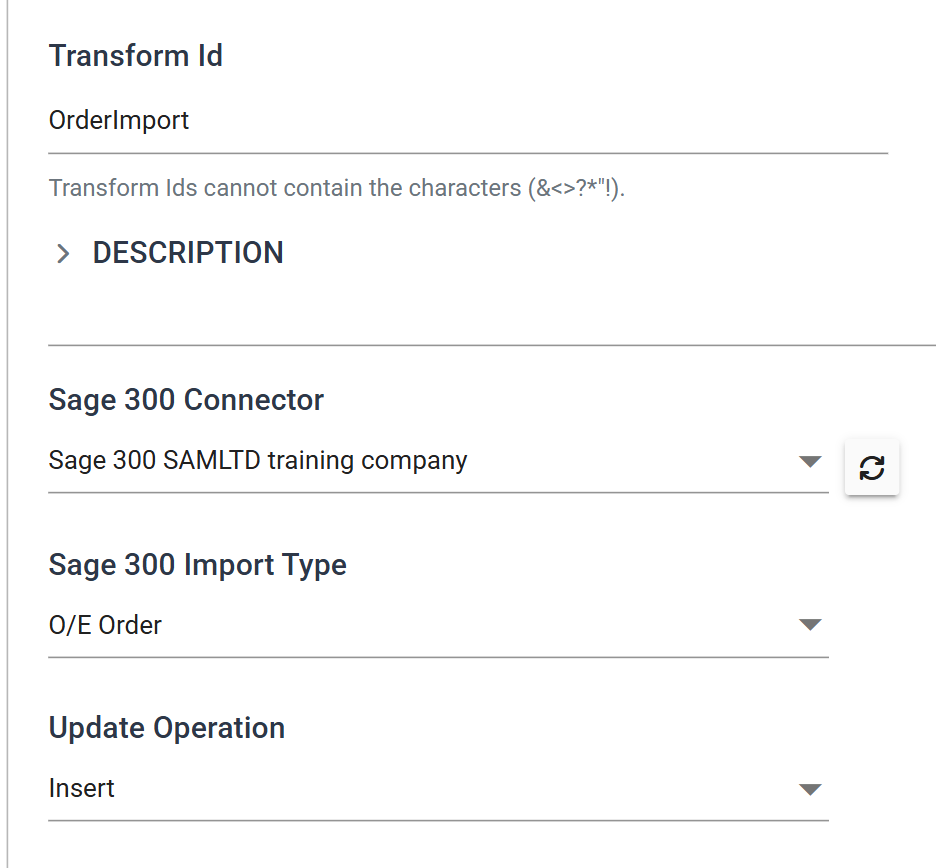
Task: Open the Sage 300 Connector dropdown
Action: 438,461
